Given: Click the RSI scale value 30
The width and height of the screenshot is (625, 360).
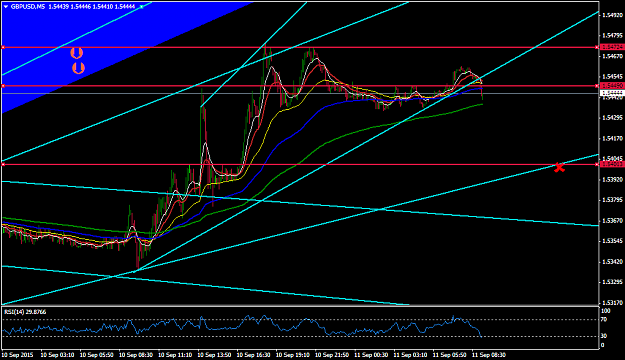Looking at the screenshot, I should tap(604, 336).
